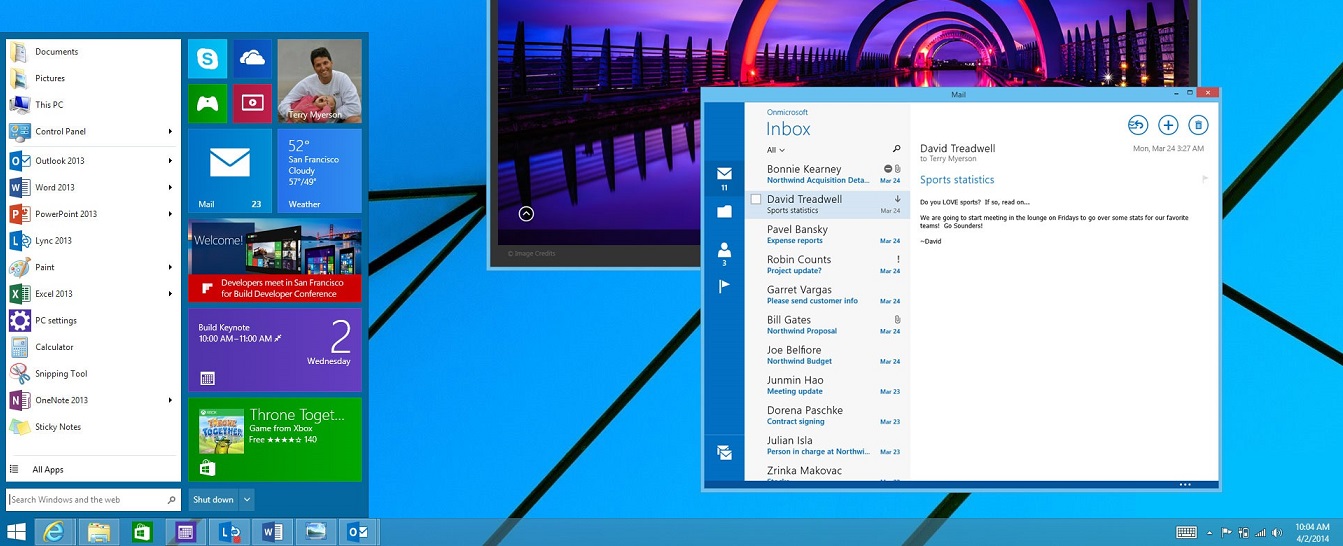
Task: Open the Xbox Games controller tile
Action: pos(207,104)
